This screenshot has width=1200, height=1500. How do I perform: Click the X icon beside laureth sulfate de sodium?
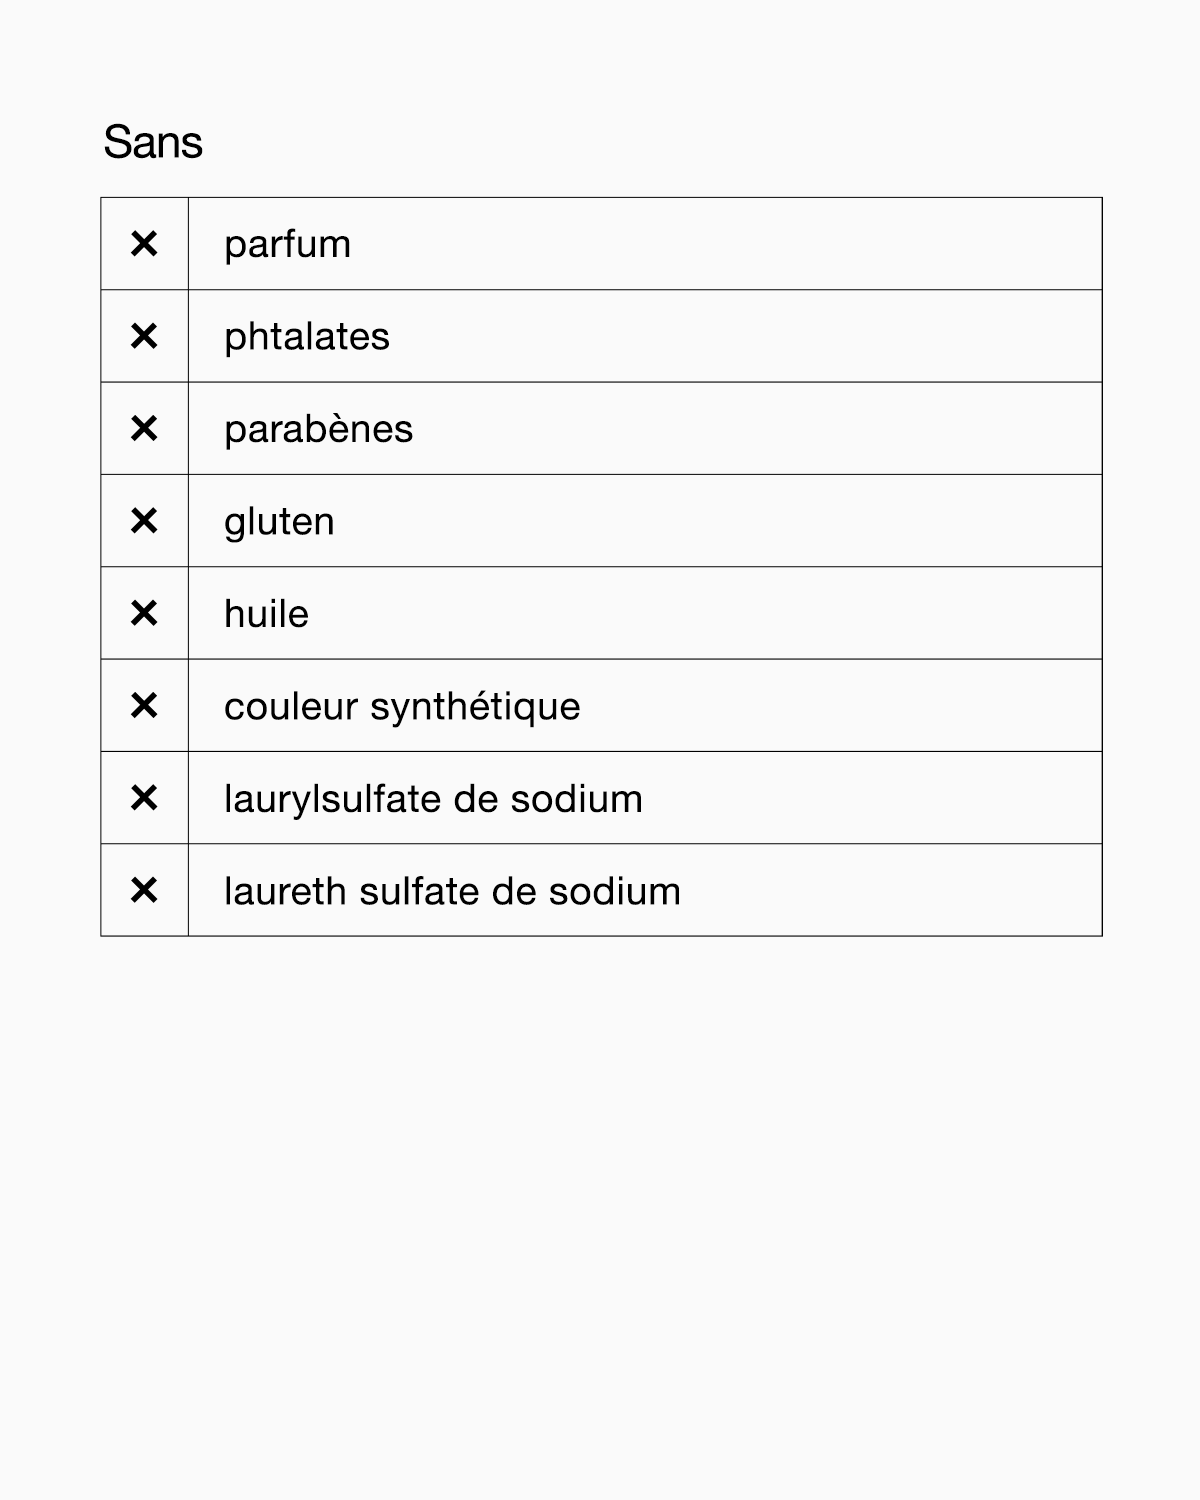[x=144, y=890]
